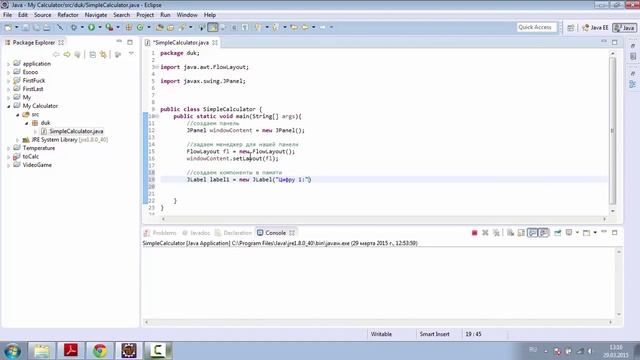Screen dimensions: 640x360
Task: Click the Search flashlight toolbar icon
Action: 182,27
